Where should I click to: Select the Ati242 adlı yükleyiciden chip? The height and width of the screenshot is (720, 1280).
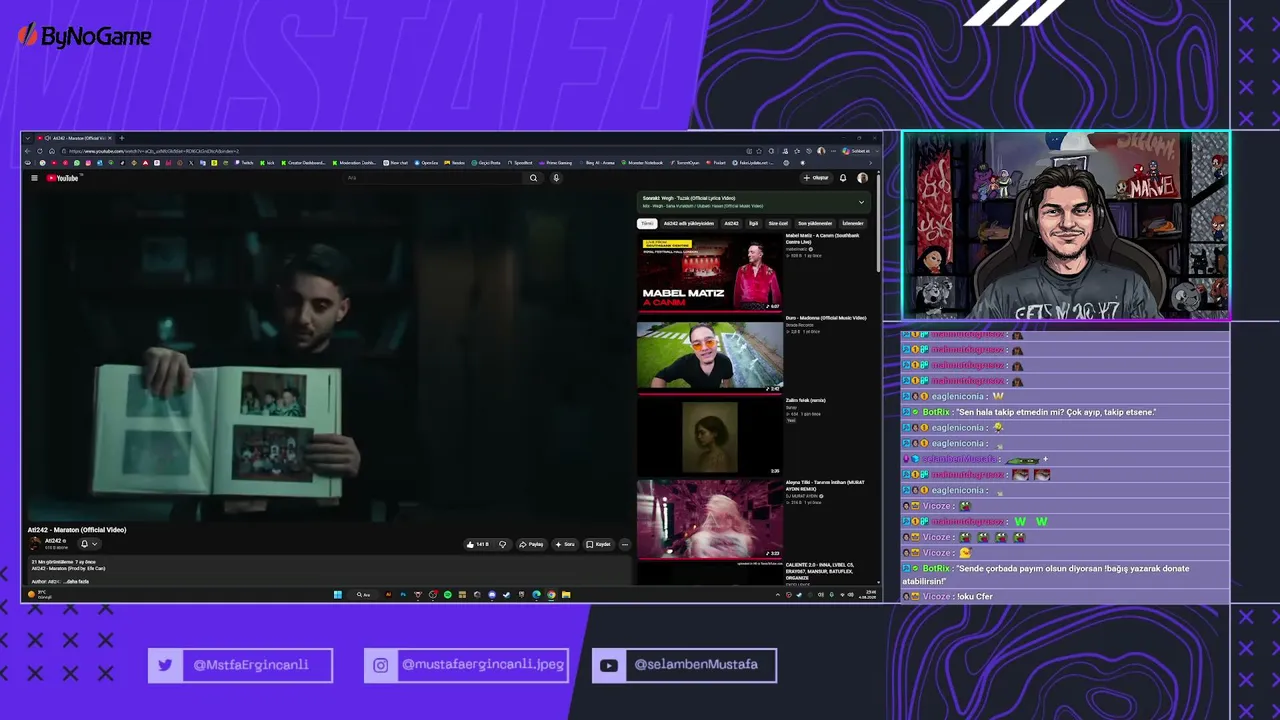689,224
